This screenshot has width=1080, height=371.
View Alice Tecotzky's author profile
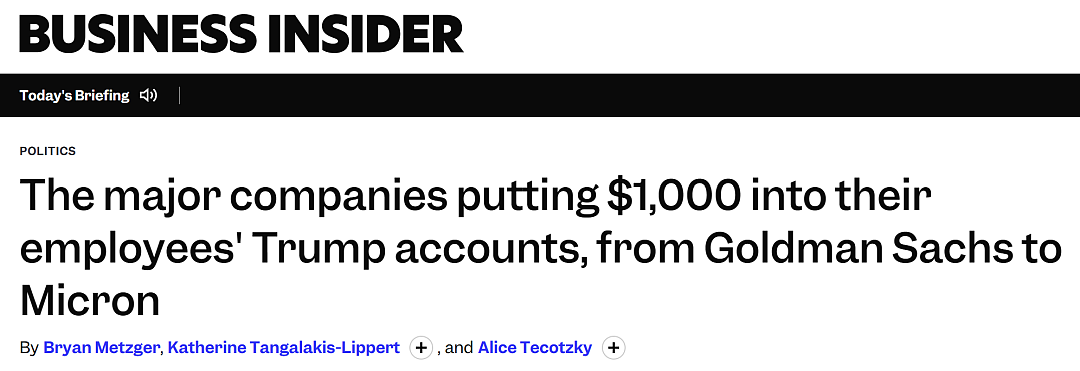534,348
